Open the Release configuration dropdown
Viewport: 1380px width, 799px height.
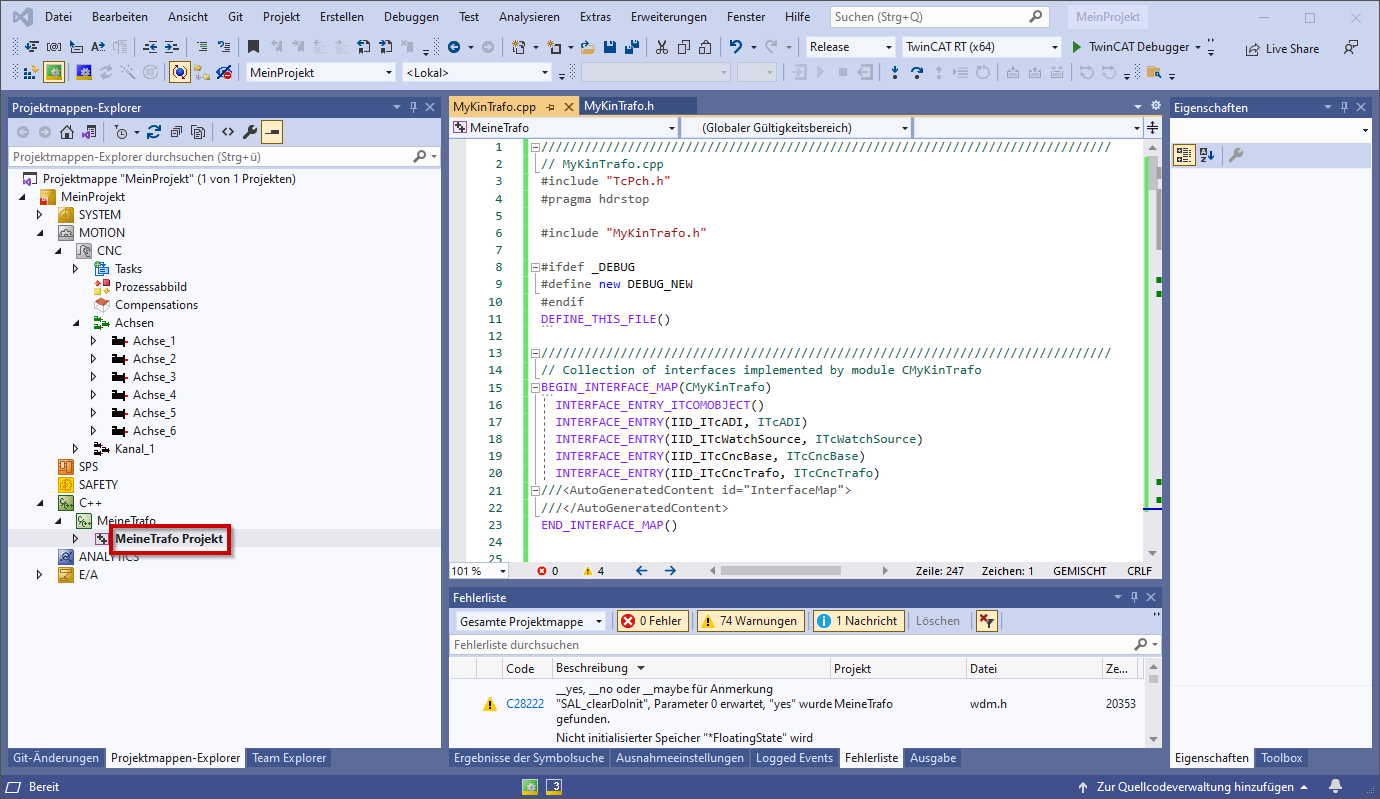[851, 47]
